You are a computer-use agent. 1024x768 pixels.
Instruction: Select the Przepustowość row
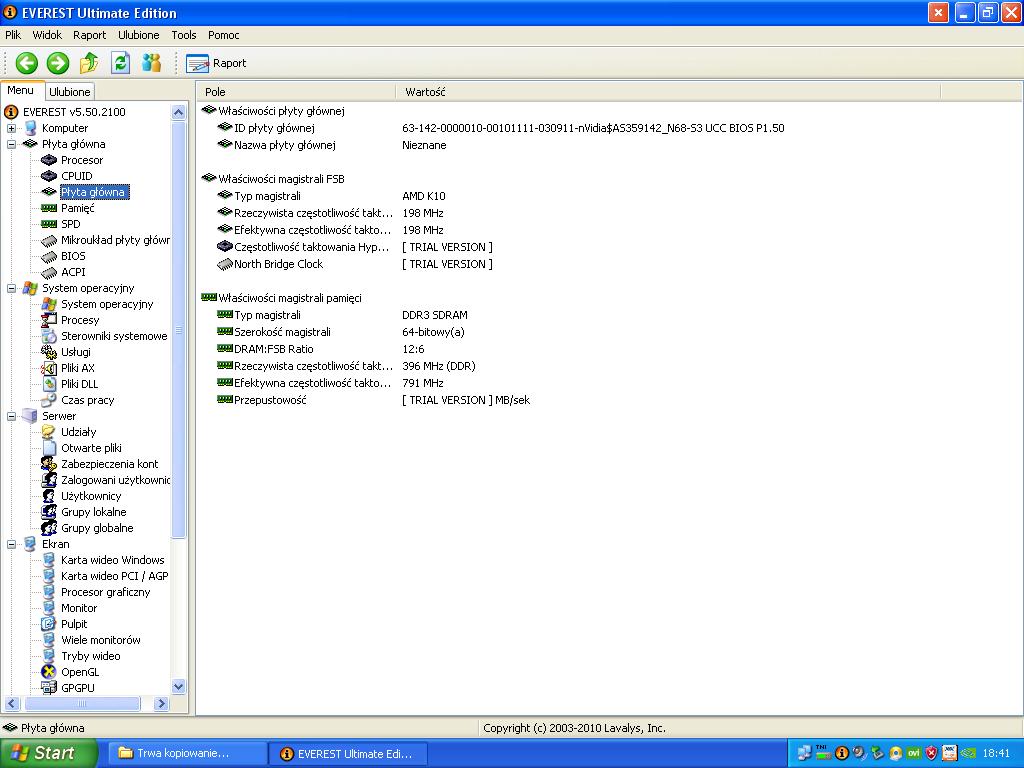[374, 400]
